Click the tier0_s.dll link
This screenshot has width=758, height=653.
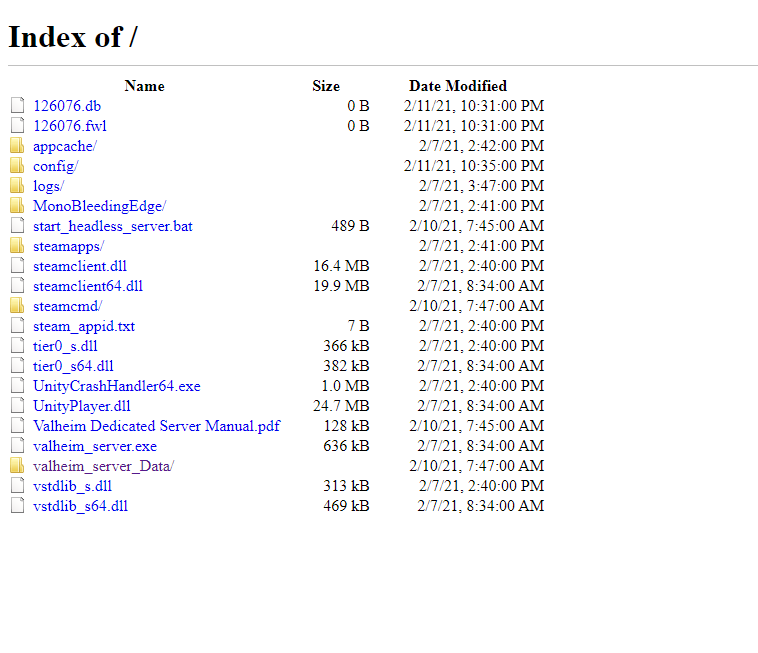tap(65, 346)
